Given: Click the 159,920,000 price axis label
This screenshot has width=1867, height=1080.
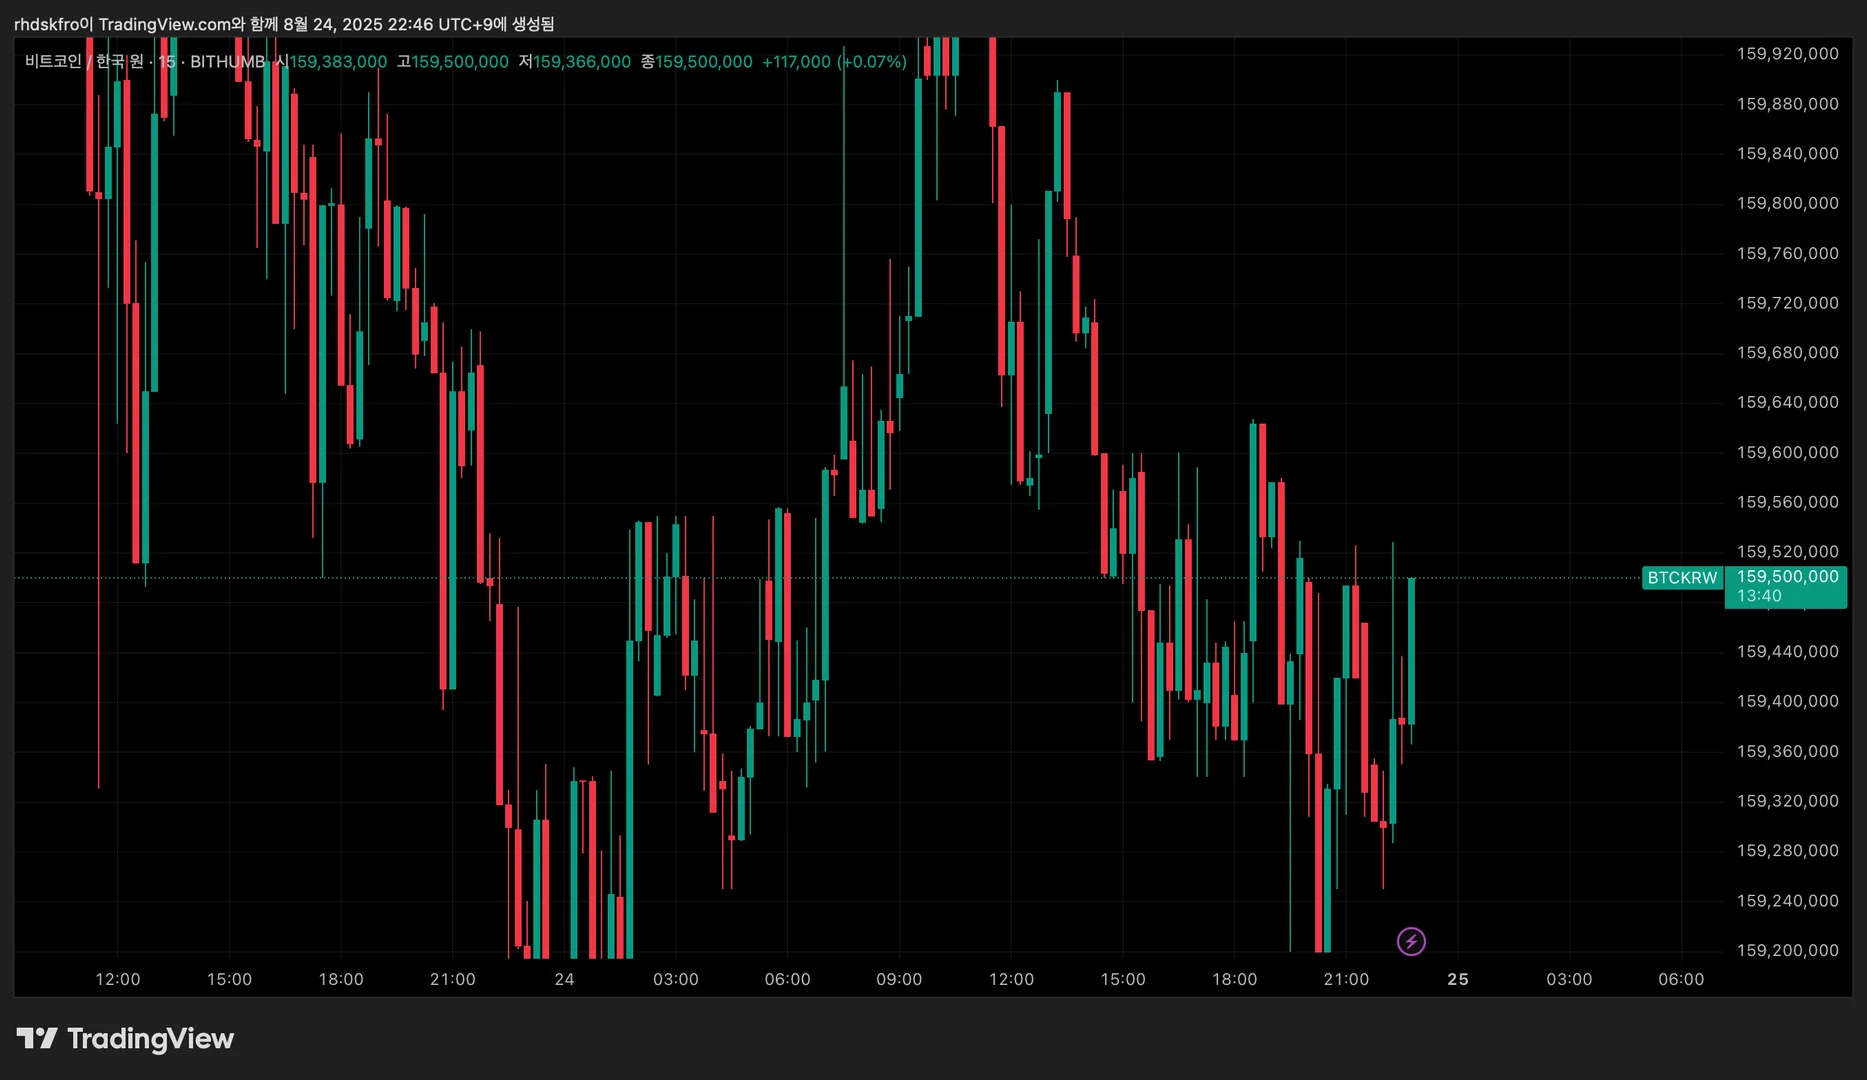Looking at the screenshot, I should click(x=1787, y=54).
